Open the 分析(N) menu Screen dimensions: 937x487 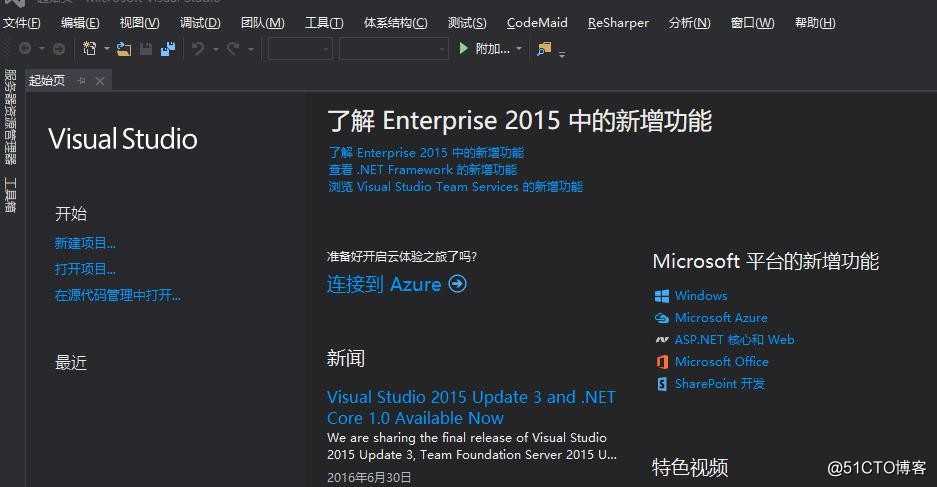[x=689, y=23]
